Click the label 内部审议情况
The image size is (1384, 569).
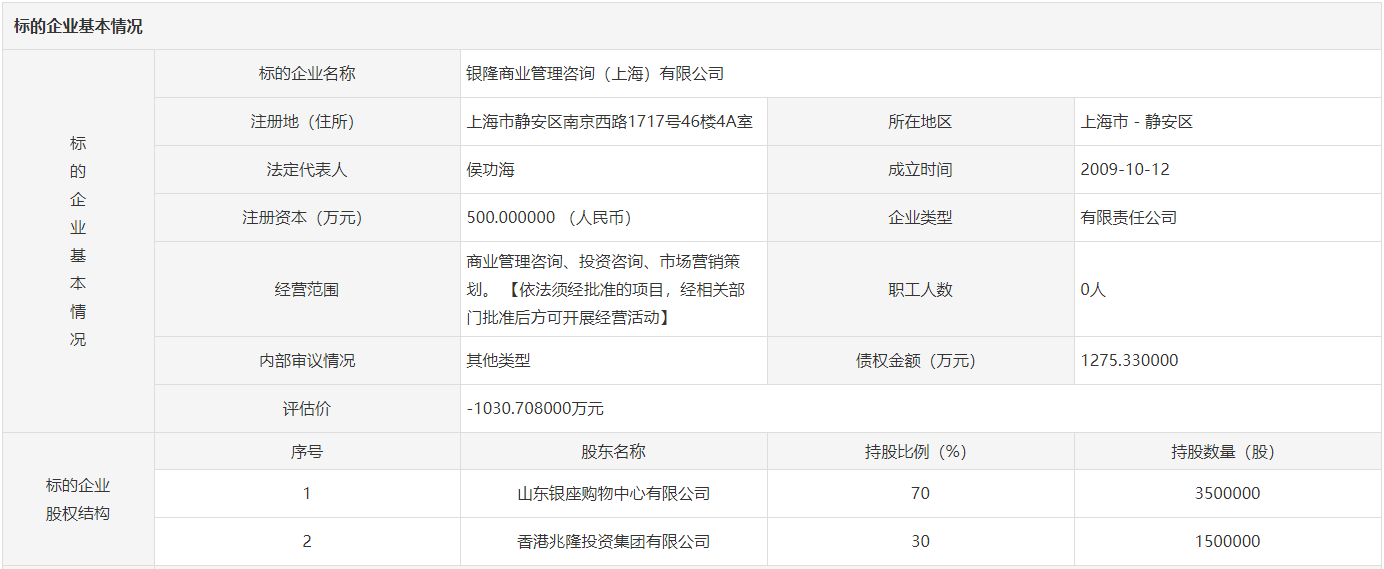(307, 361)
